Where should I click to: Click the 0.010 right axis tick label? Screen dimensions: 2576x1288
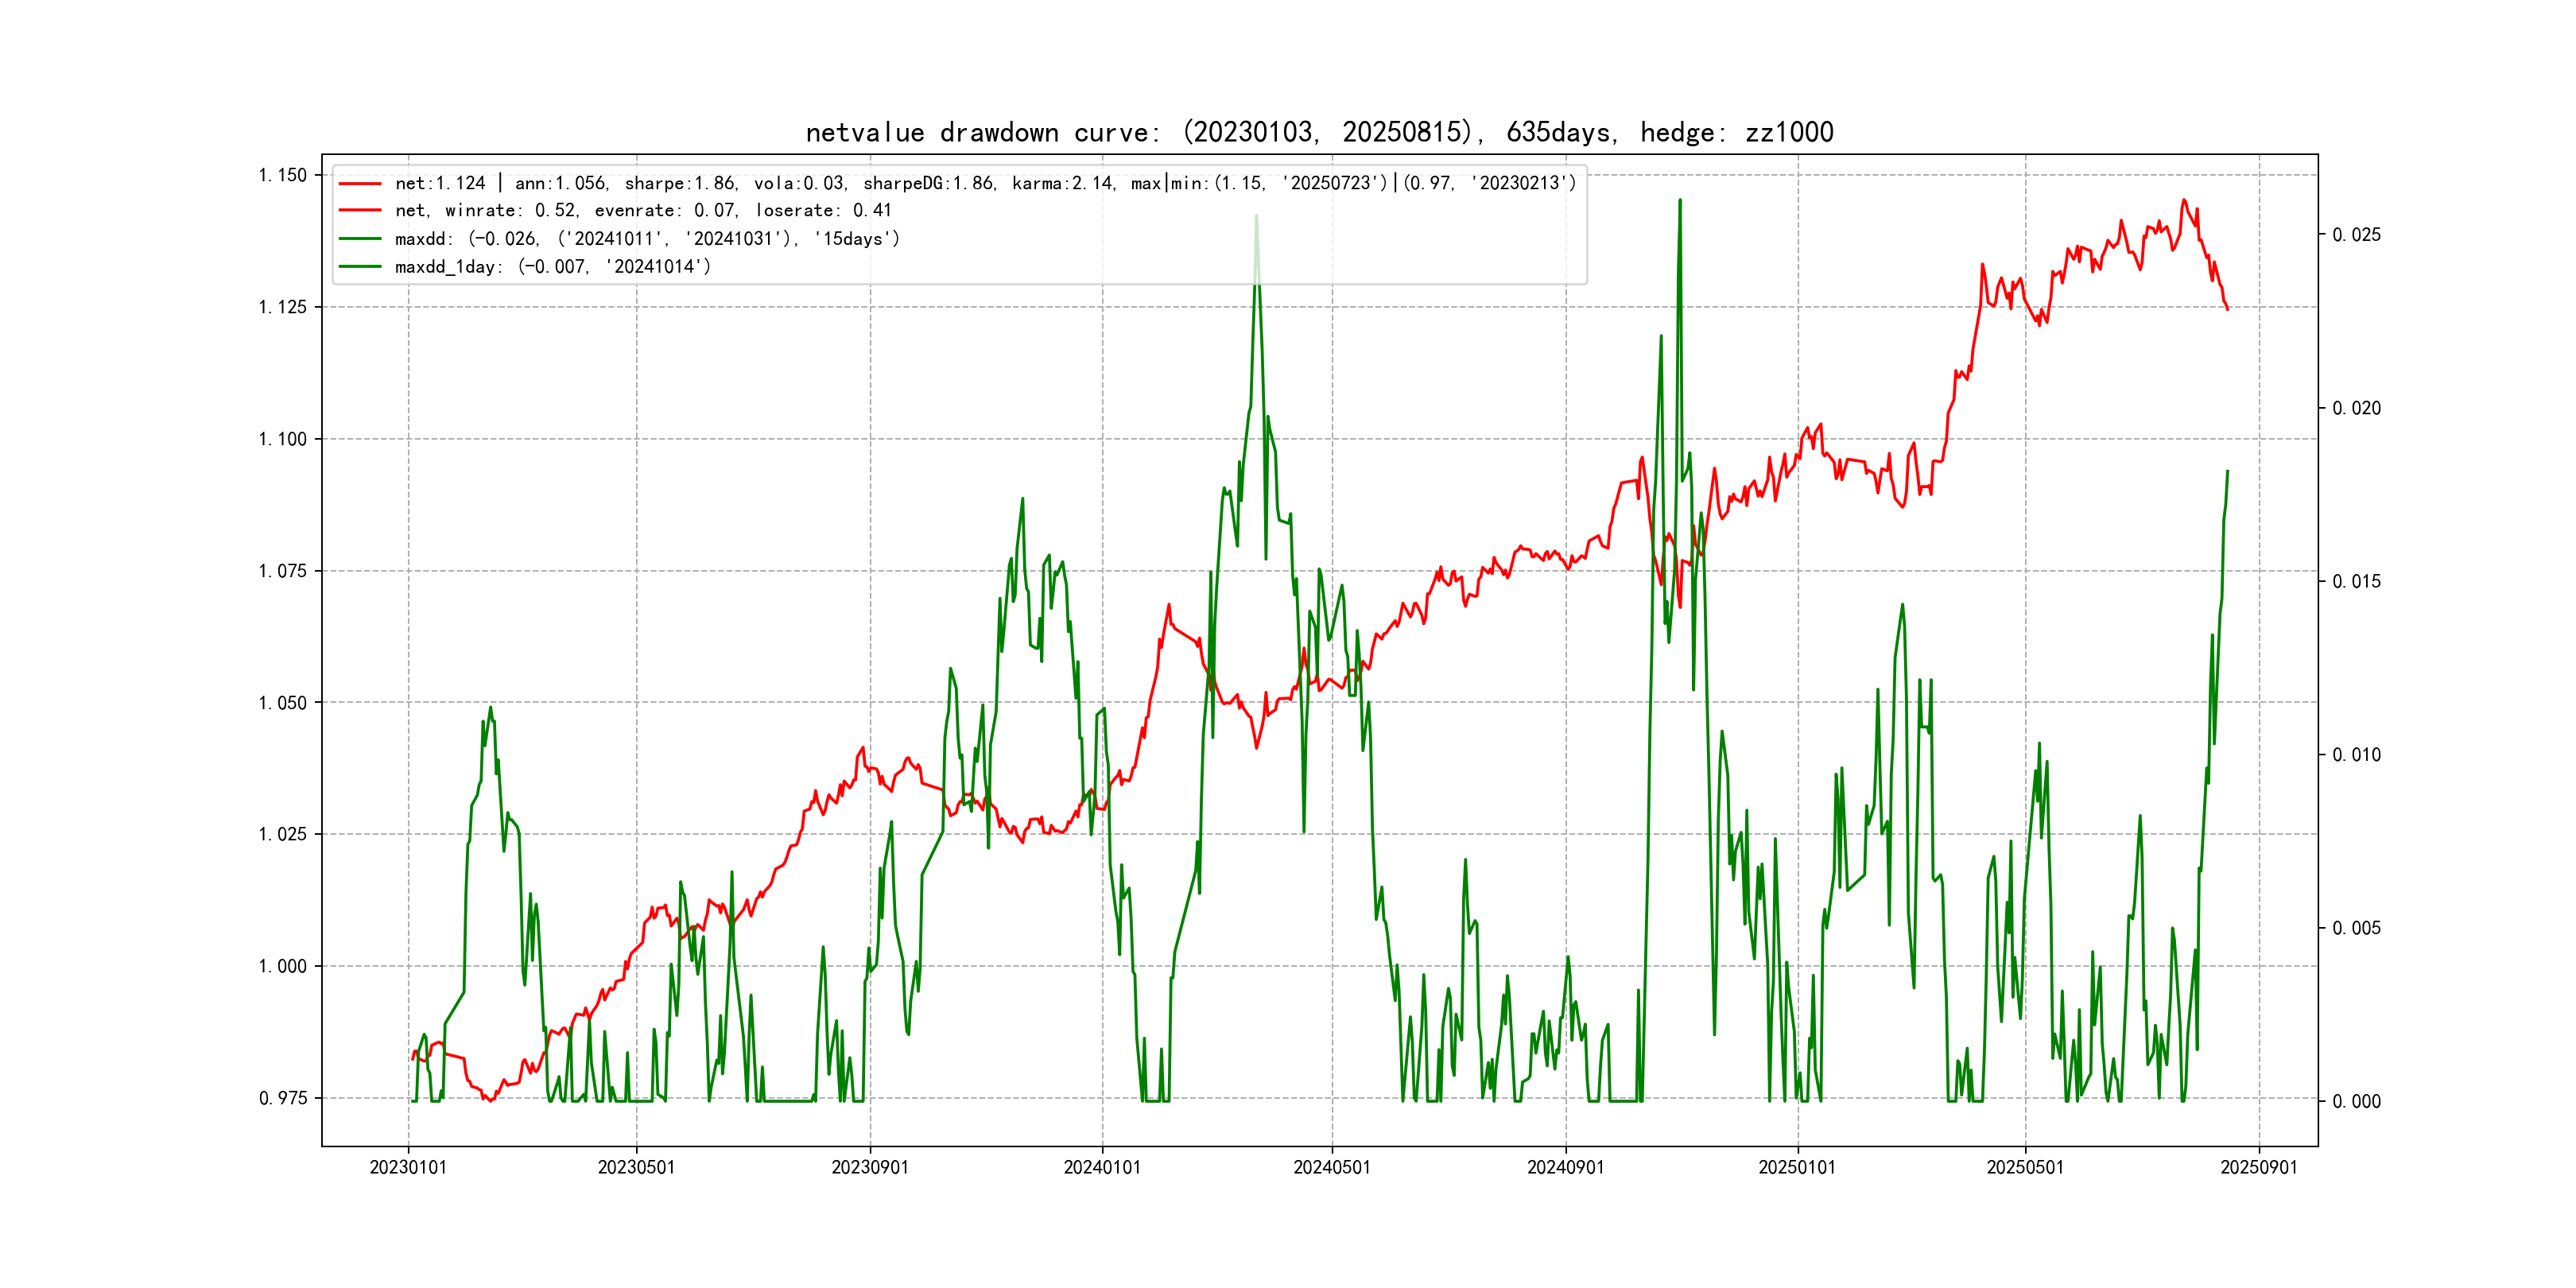point(2356,755)
